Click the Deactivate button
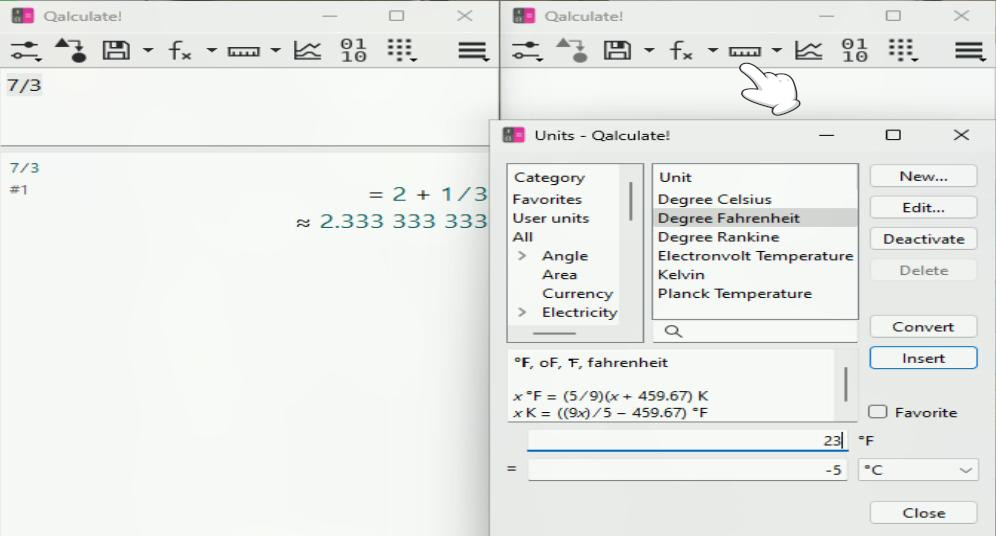 click(x=923, y=239)
